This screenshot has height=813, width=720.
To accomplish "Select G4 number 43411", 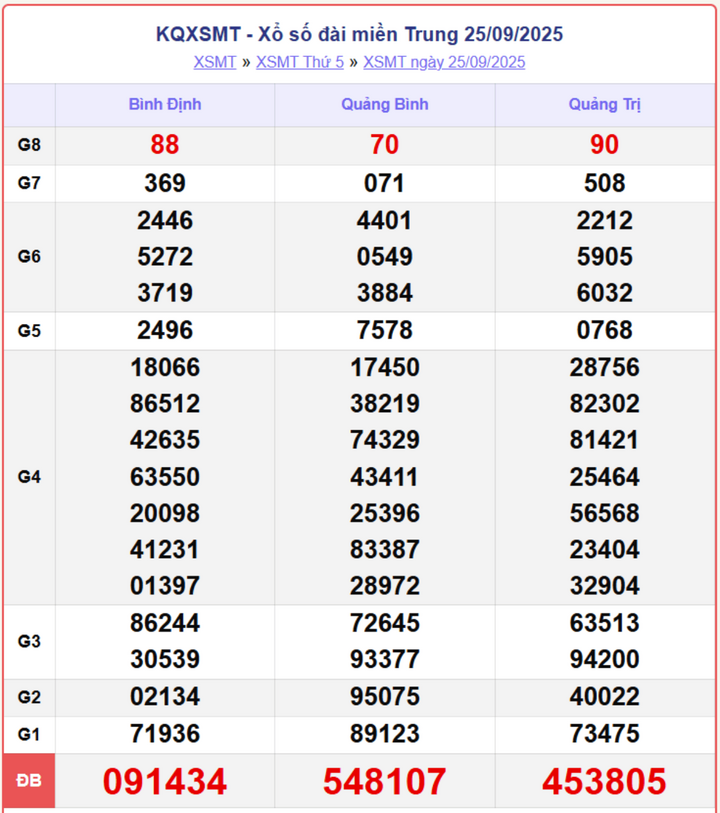I will [384, 477].
